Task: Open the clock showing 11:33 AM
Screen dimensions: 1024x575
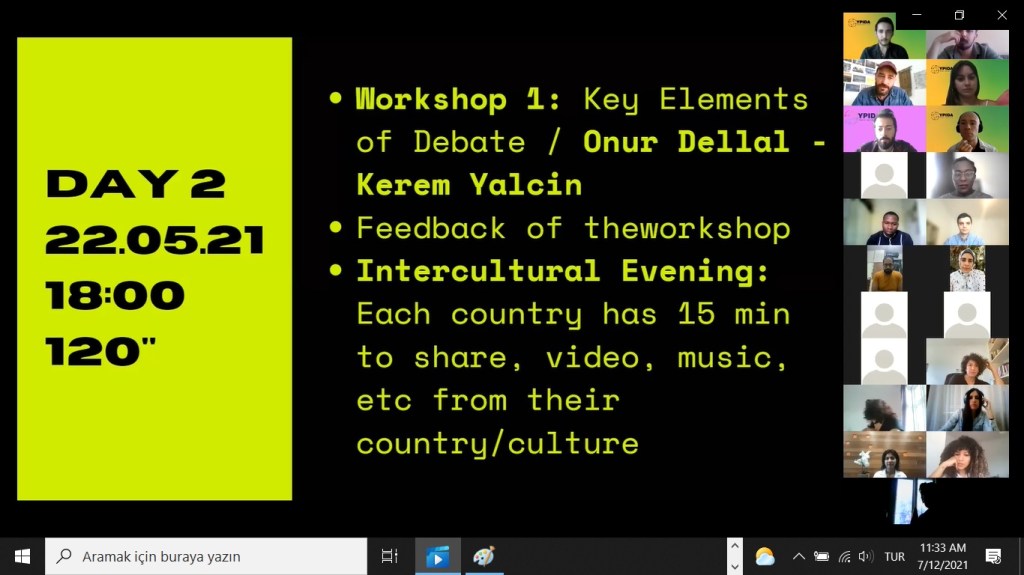Action: pyautogui.click(x=941, y=556)
